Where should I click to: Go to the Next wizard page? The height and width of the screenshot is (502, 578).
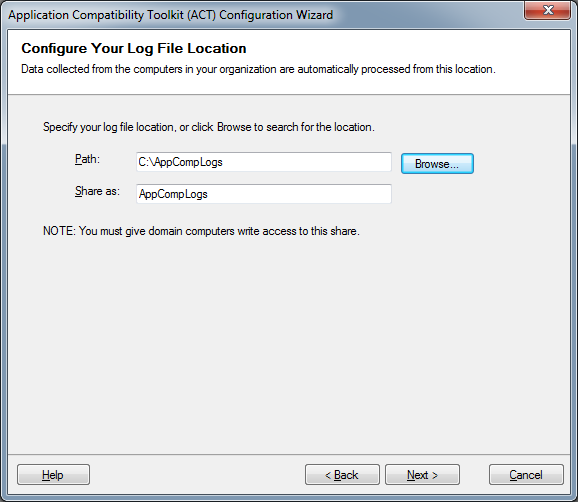pos(422,475)
